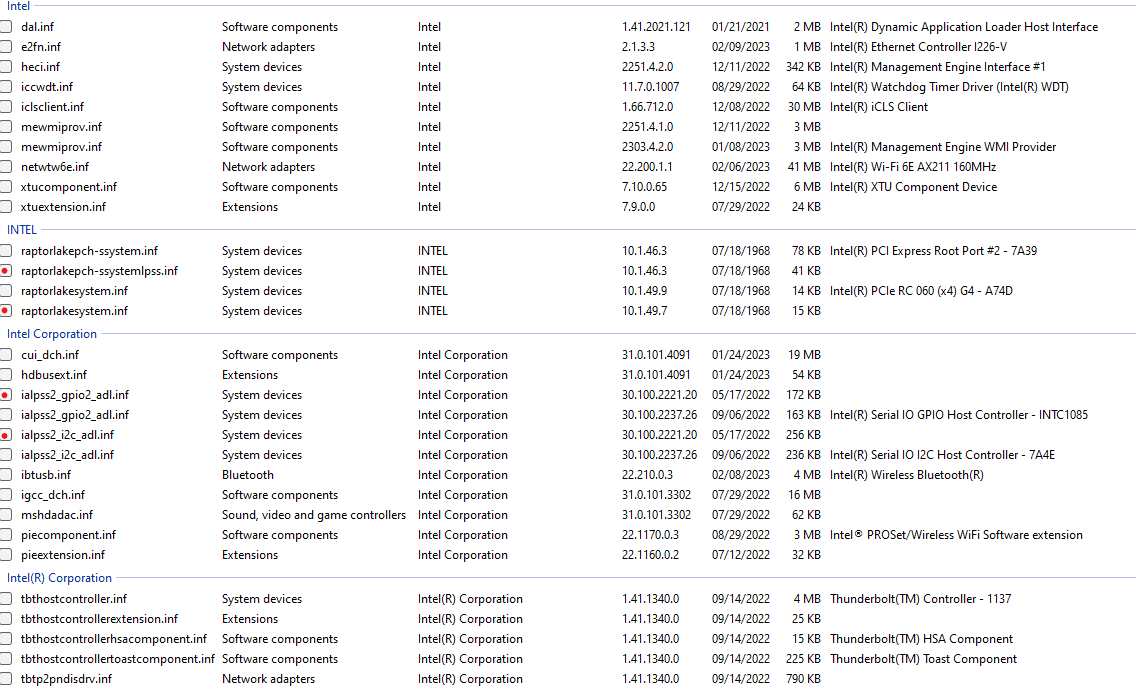Screen dimensions: 1136x695
Task: Click the 790 KB size cell
Action: click(x=803, y=679)
